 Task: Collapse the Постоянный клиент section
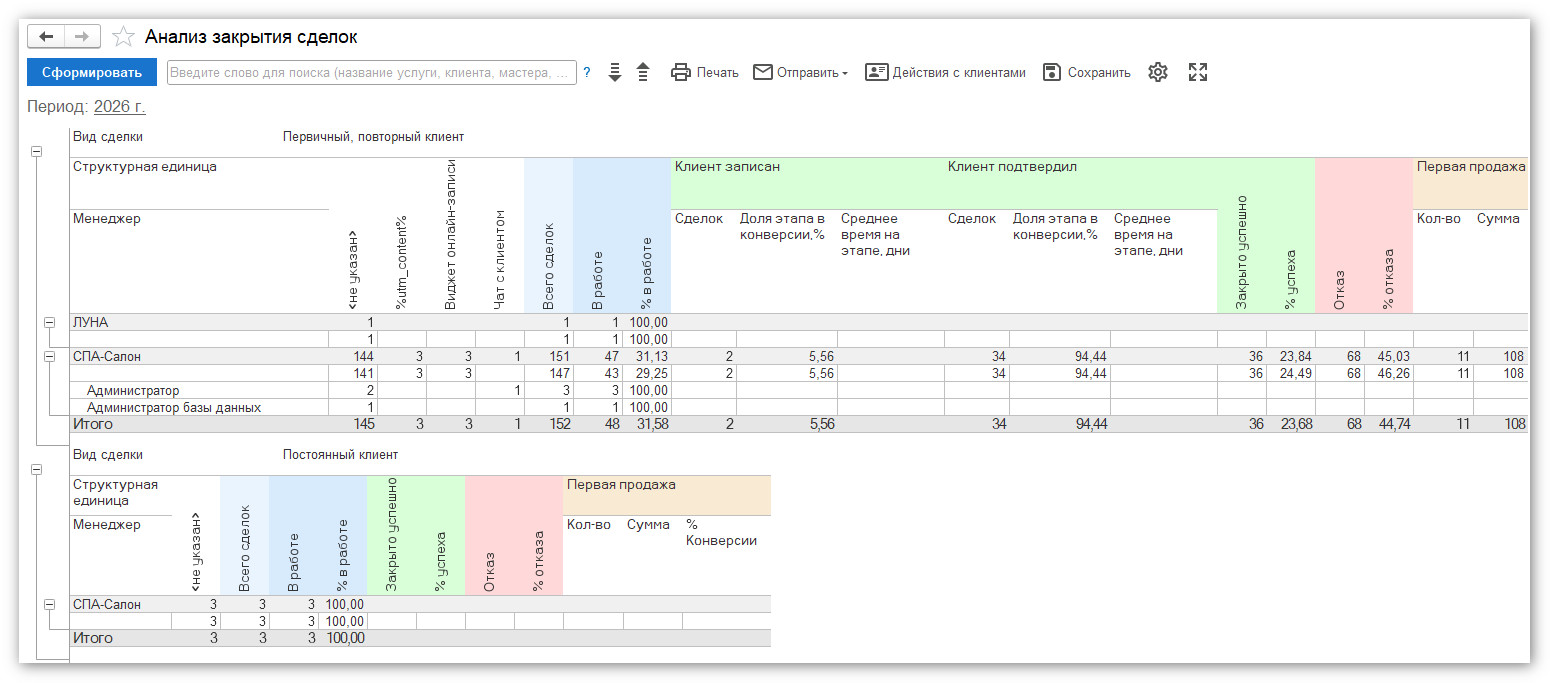pos(37,469)
